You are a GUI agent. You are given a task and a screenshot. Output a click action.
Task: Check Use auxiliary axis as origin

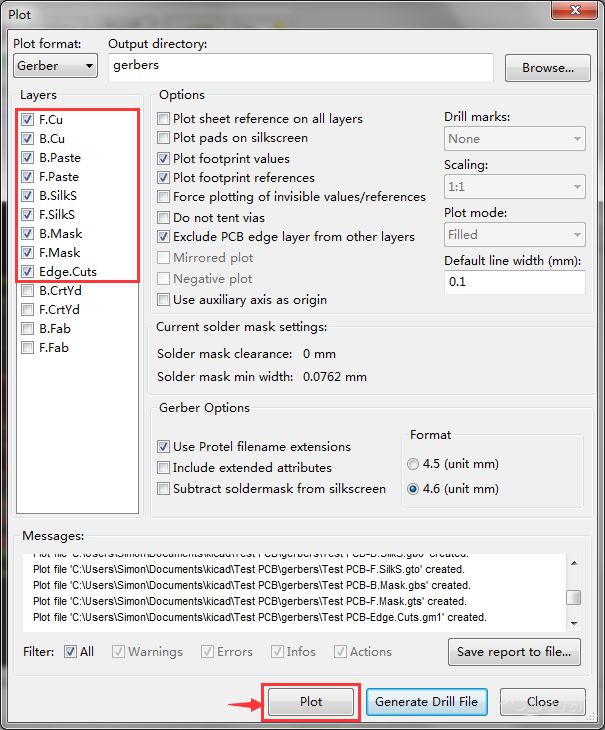164,300
